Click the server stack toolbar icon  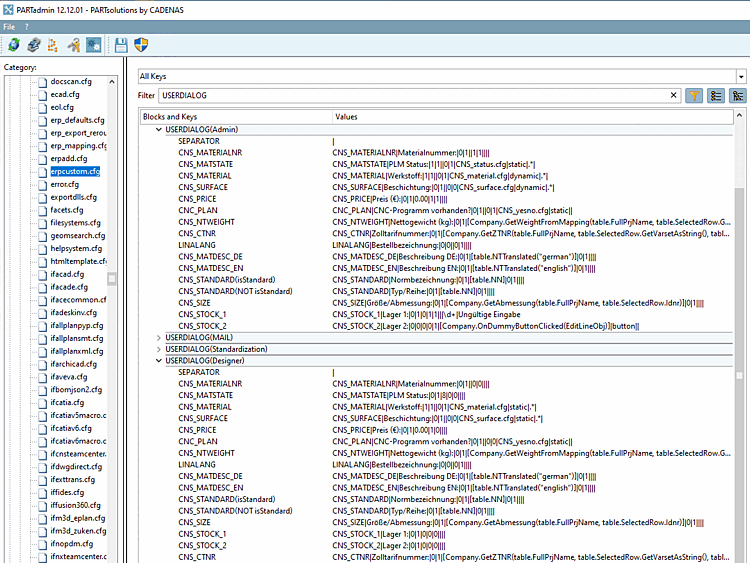[x=34, y=45]
